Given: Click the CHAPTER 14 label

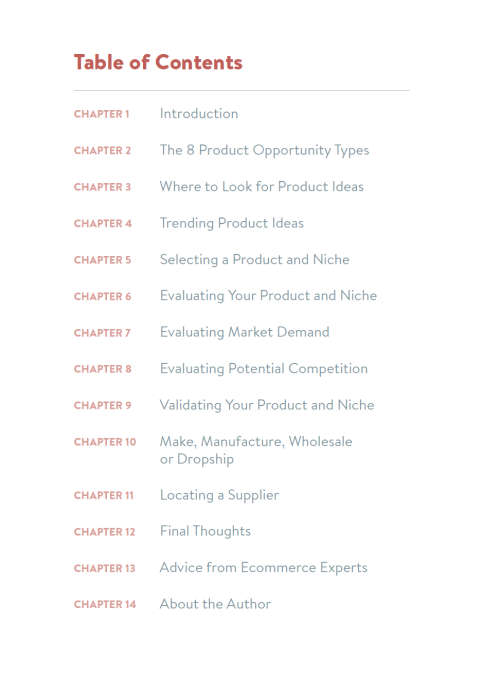Looking at the screenshot, I should pos(105,604).
